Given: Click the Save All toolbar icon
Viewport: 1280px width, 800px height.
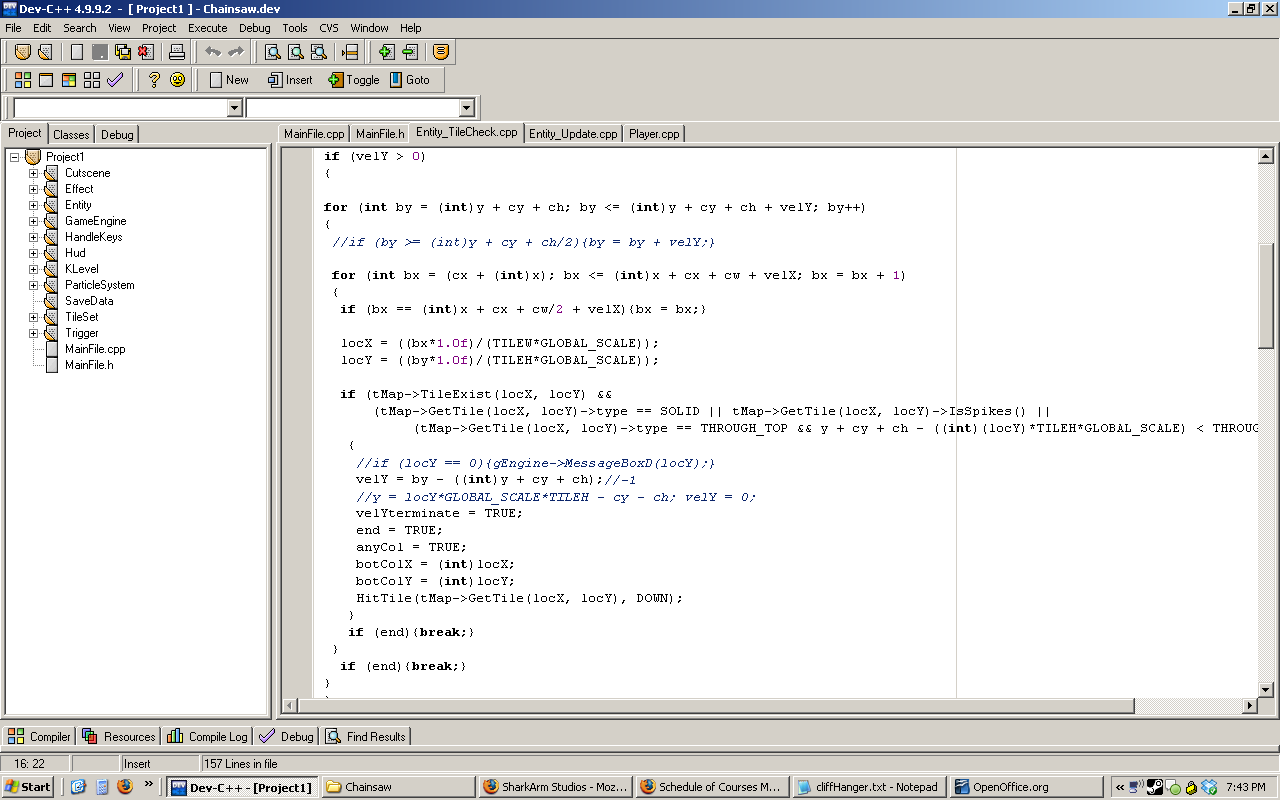Looking at the screenshot, I should pos(123,52).
